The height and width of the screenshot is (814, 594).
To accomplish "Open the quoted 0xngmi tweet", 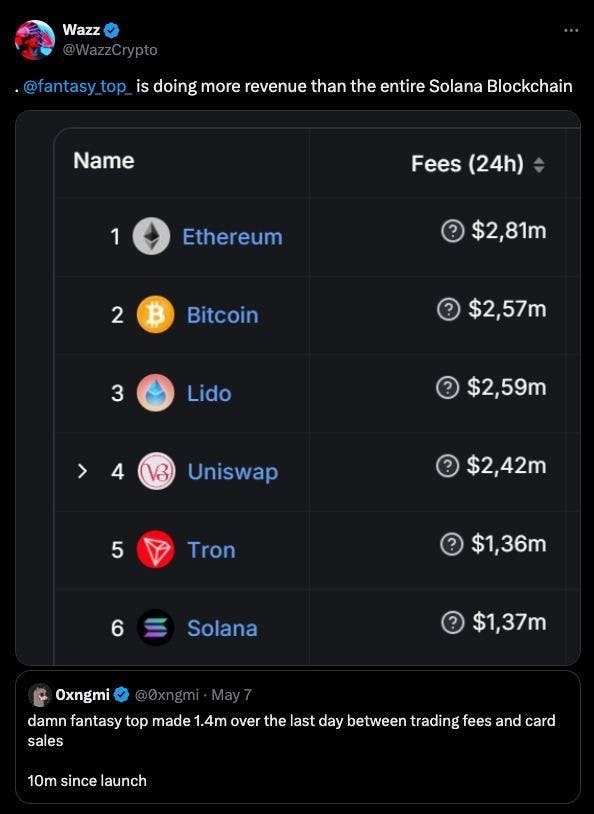I will pyautogui.click(x=298, y=737).
